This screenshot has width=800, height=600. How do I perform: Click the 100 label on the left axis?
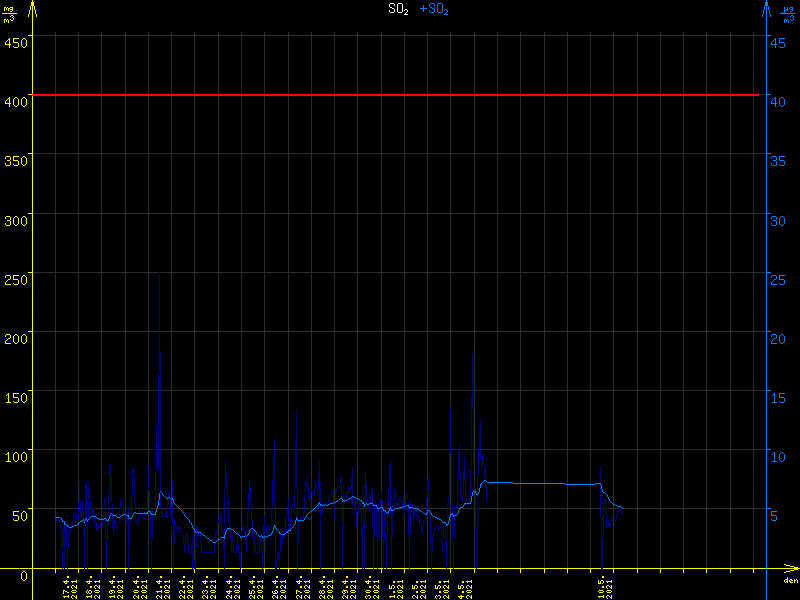click(15, 456)
